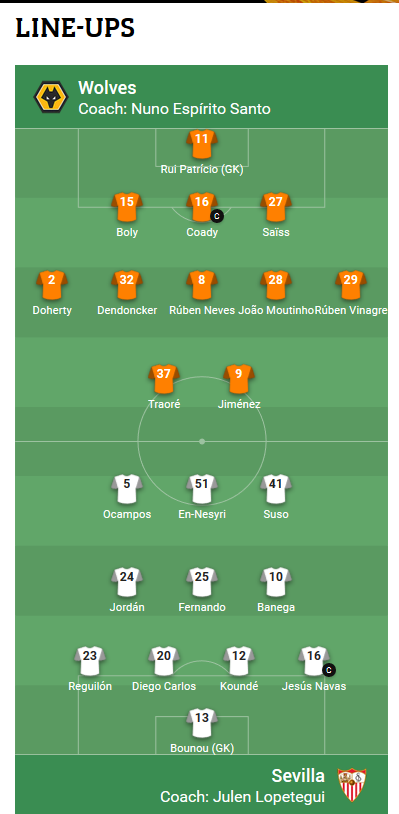Select Ocampos's number 5 shirt
The width and height of the screenshot is (399, 814).
point(127,489)
